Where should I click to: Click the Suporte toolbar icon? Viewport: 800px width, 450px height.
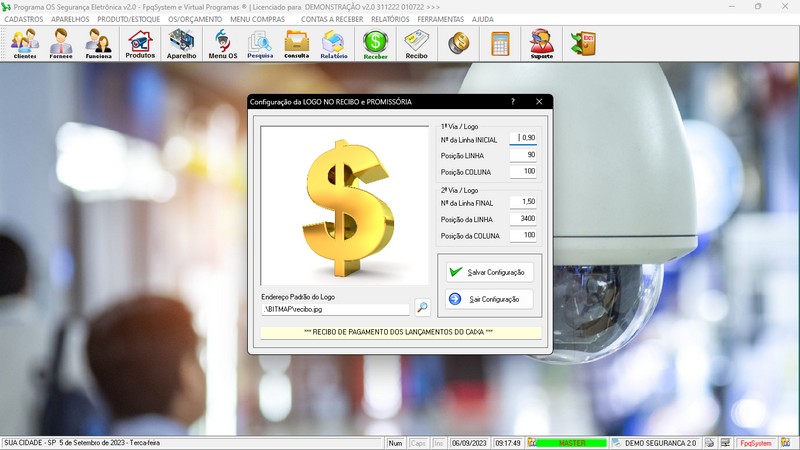tap(541, 44)
